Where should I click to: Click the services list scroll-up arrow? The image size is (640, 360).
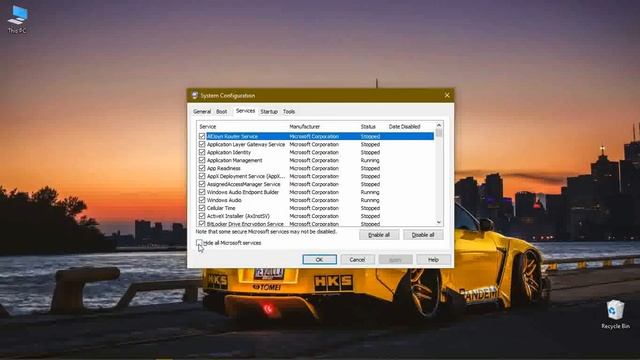click(439, 125)
